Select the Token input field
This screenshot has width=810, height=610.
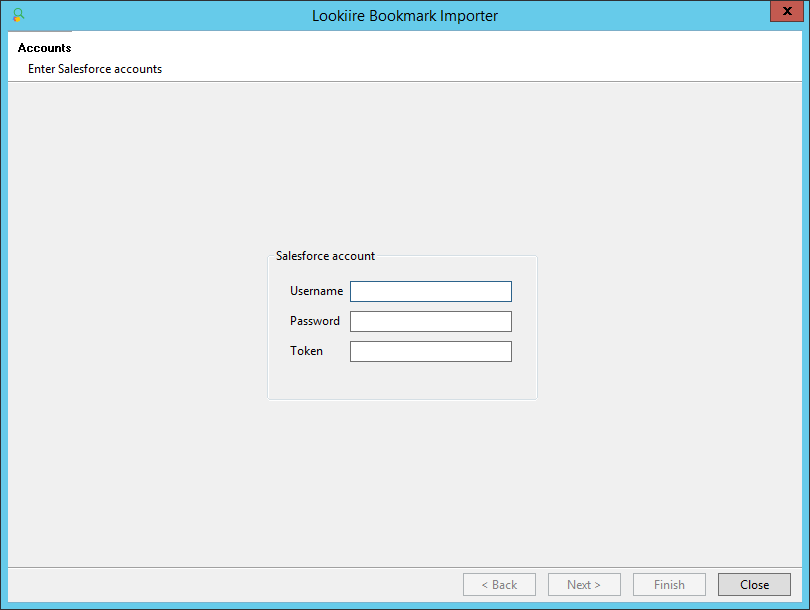click(430, 351)
